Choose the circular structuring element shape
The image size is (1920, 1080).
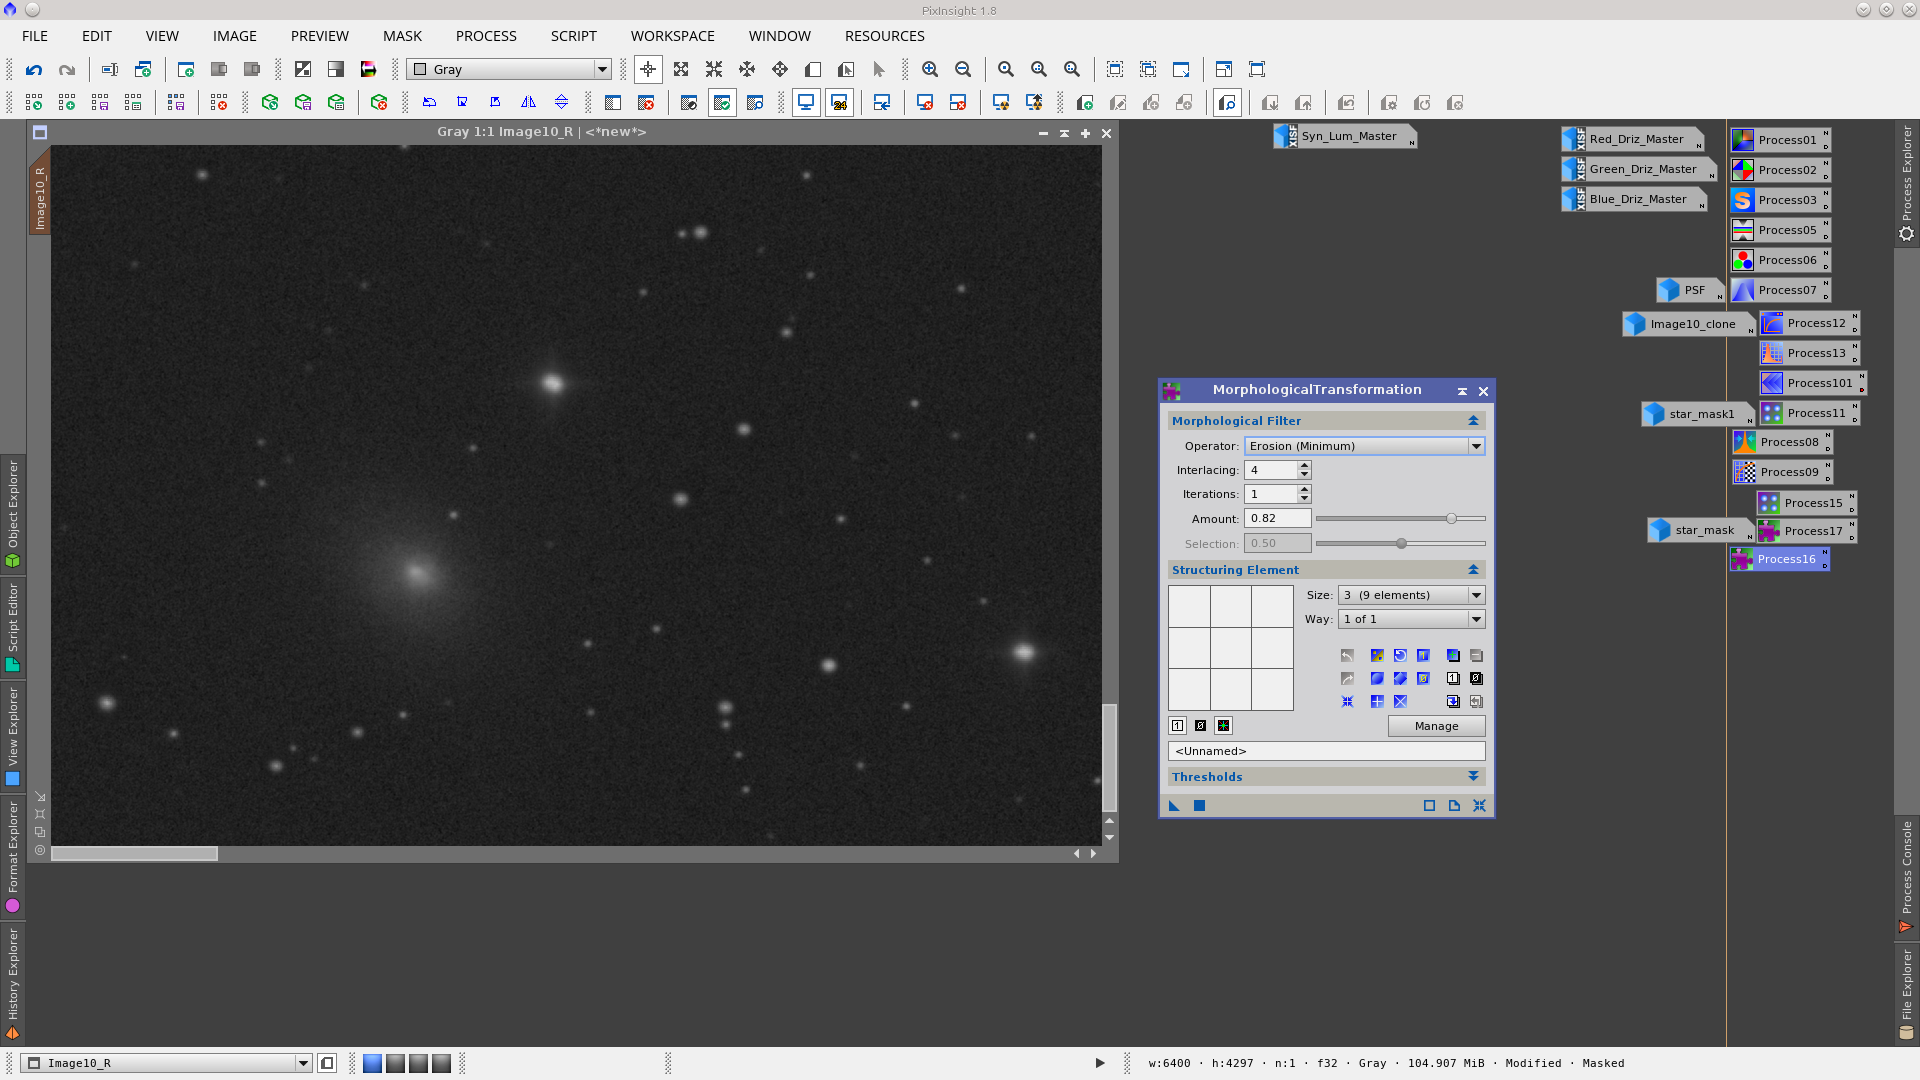tap(1377, 678)
